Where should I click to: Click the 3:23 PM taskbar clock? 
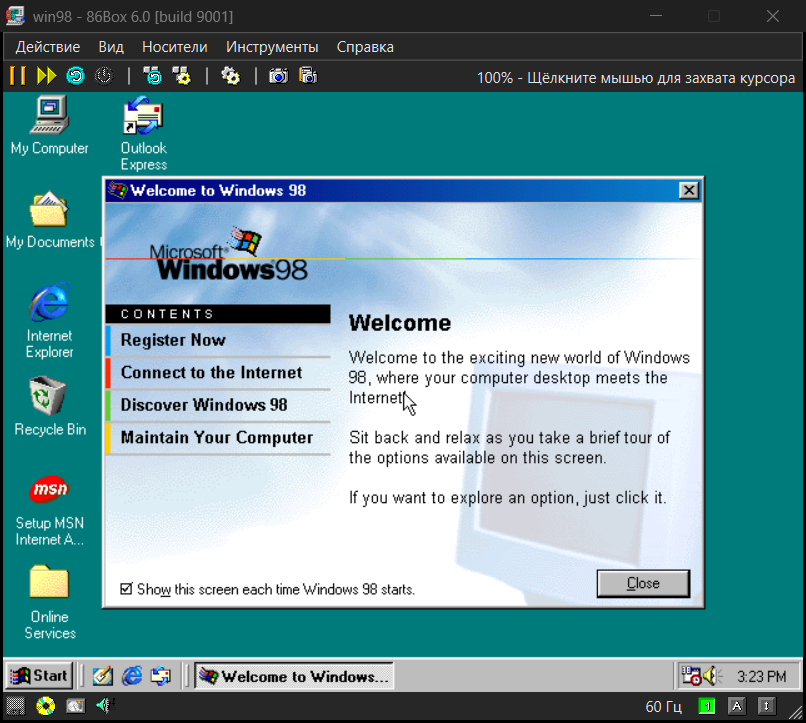tap(761, 676)
